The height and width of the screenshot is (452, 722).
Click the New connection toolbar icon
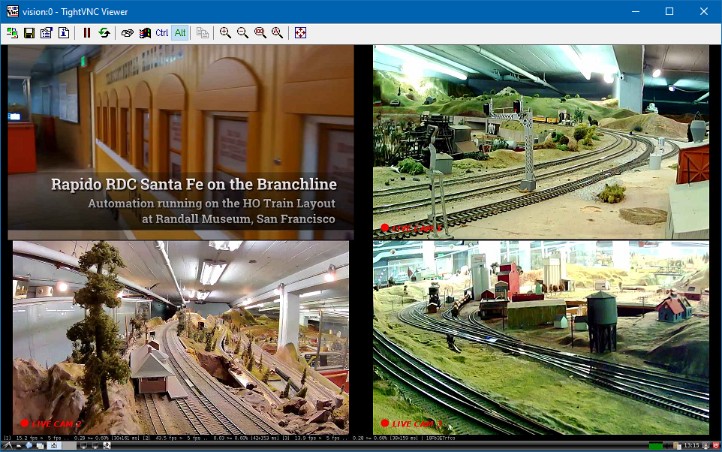coord(12,33)
